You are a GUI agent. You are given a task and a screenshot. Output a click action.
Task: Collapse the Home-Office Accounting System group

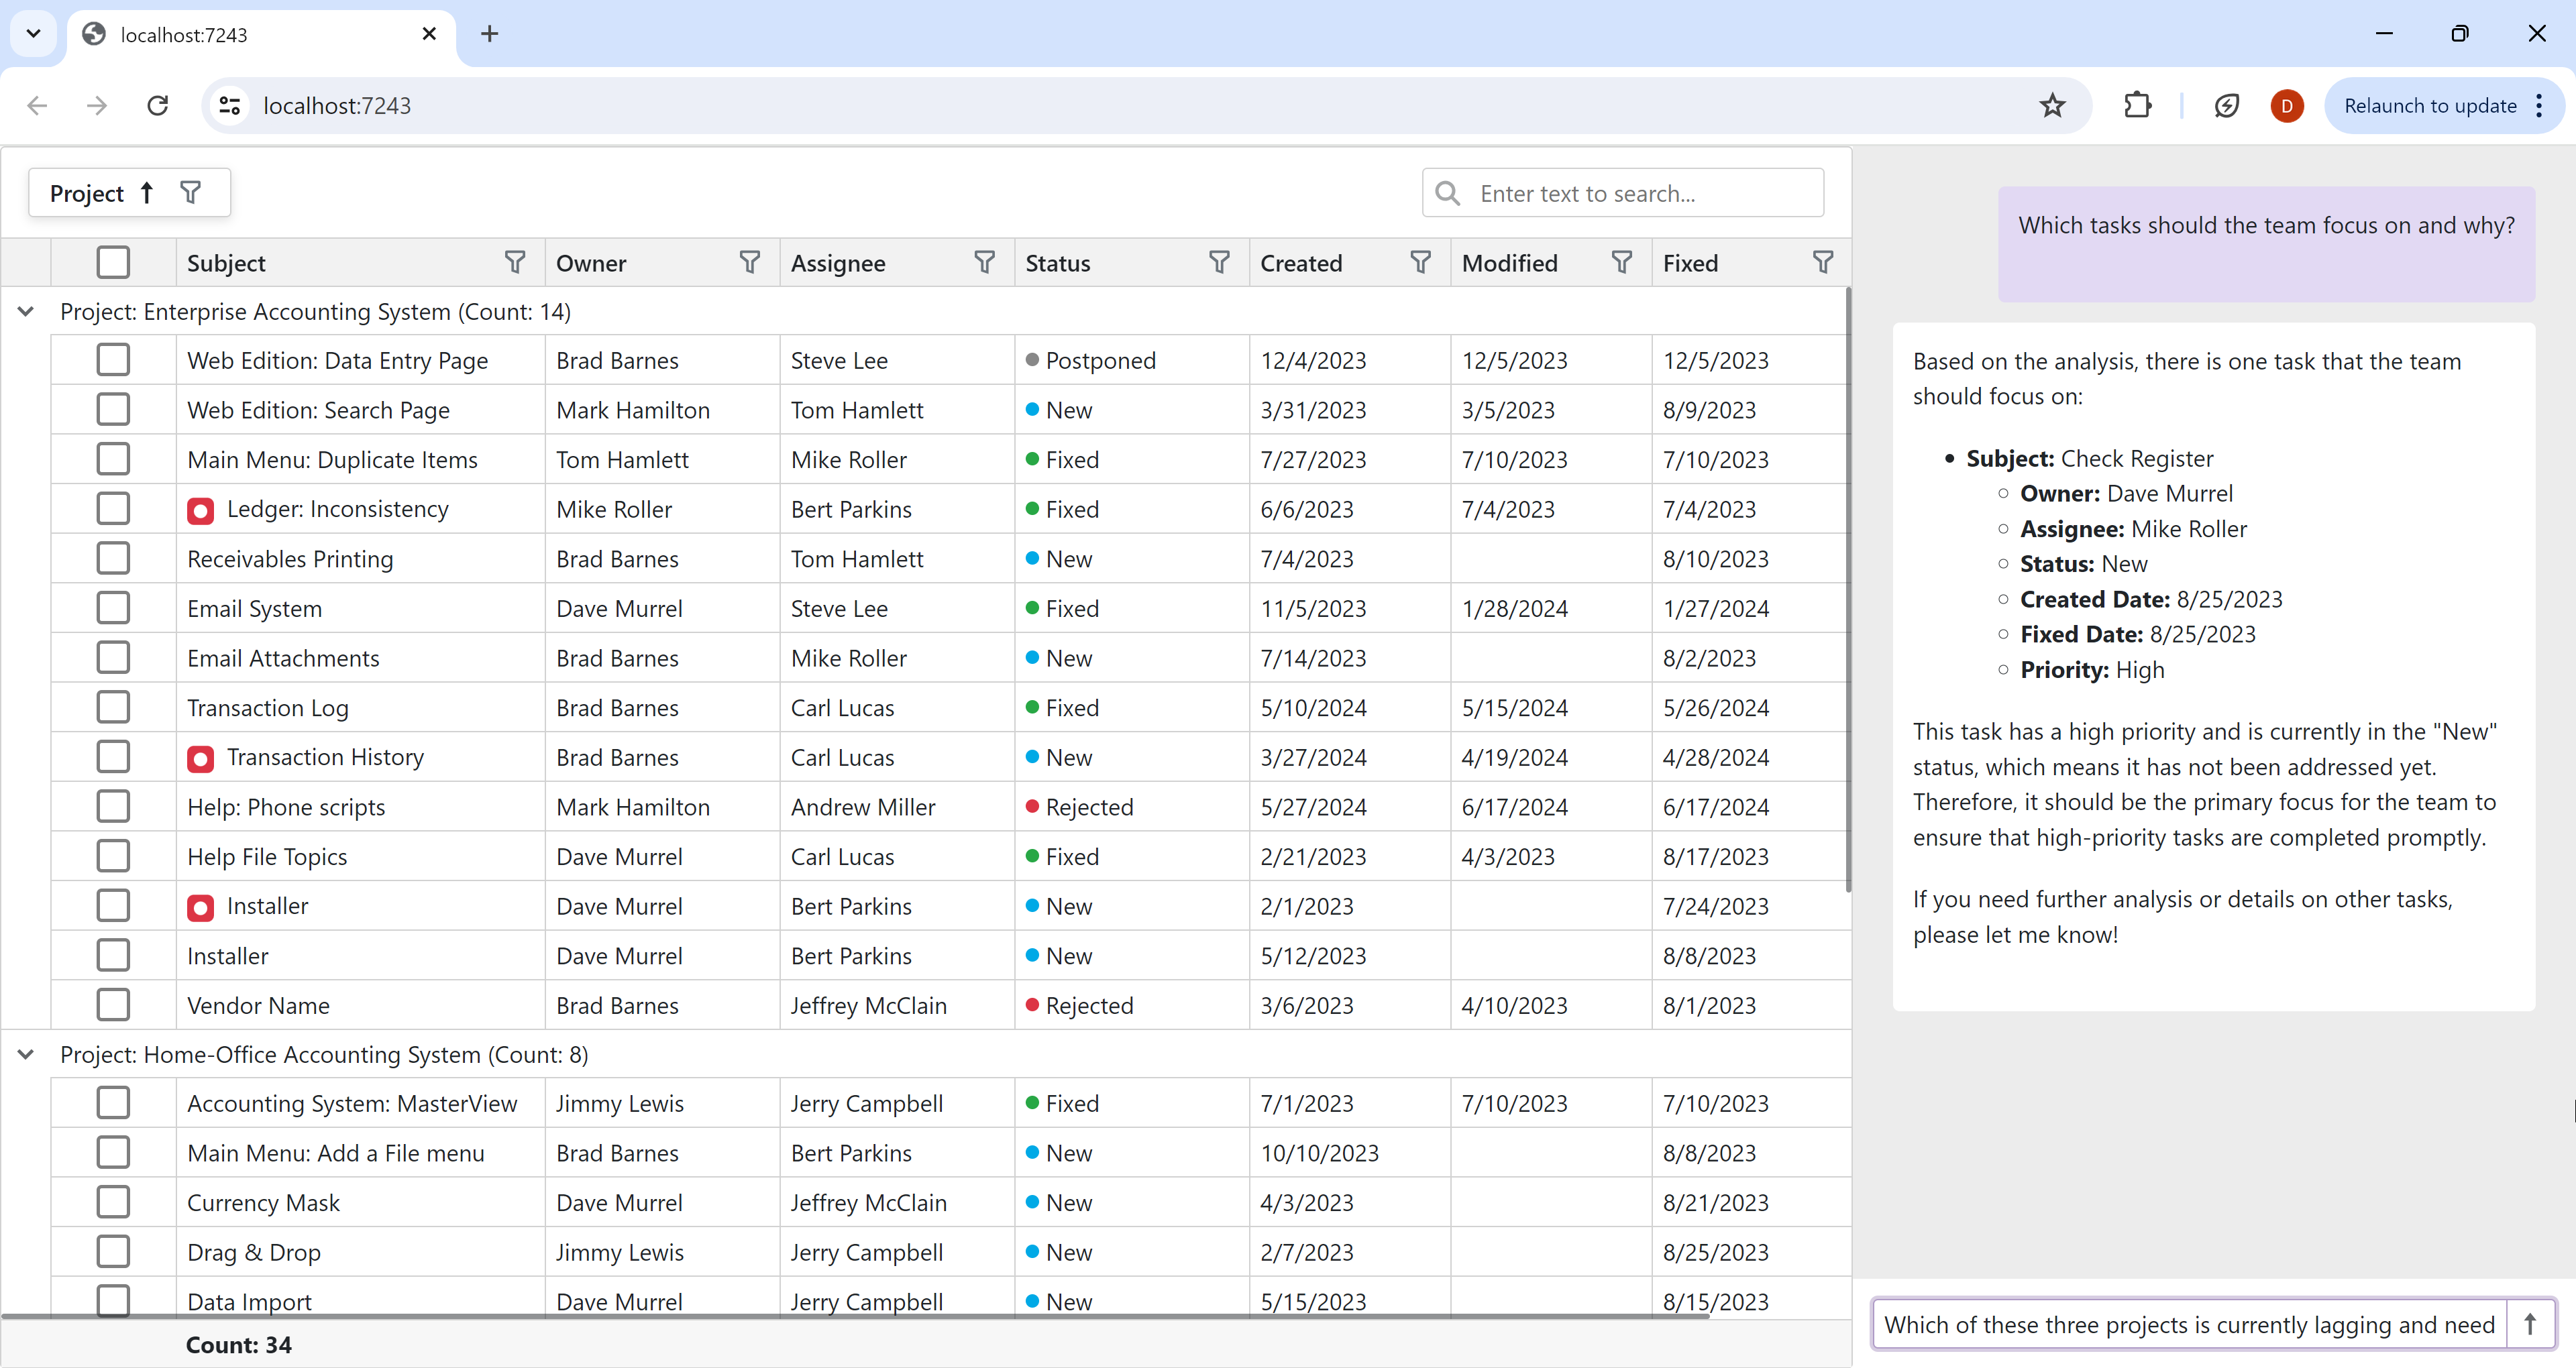[x=26, y=1055]
